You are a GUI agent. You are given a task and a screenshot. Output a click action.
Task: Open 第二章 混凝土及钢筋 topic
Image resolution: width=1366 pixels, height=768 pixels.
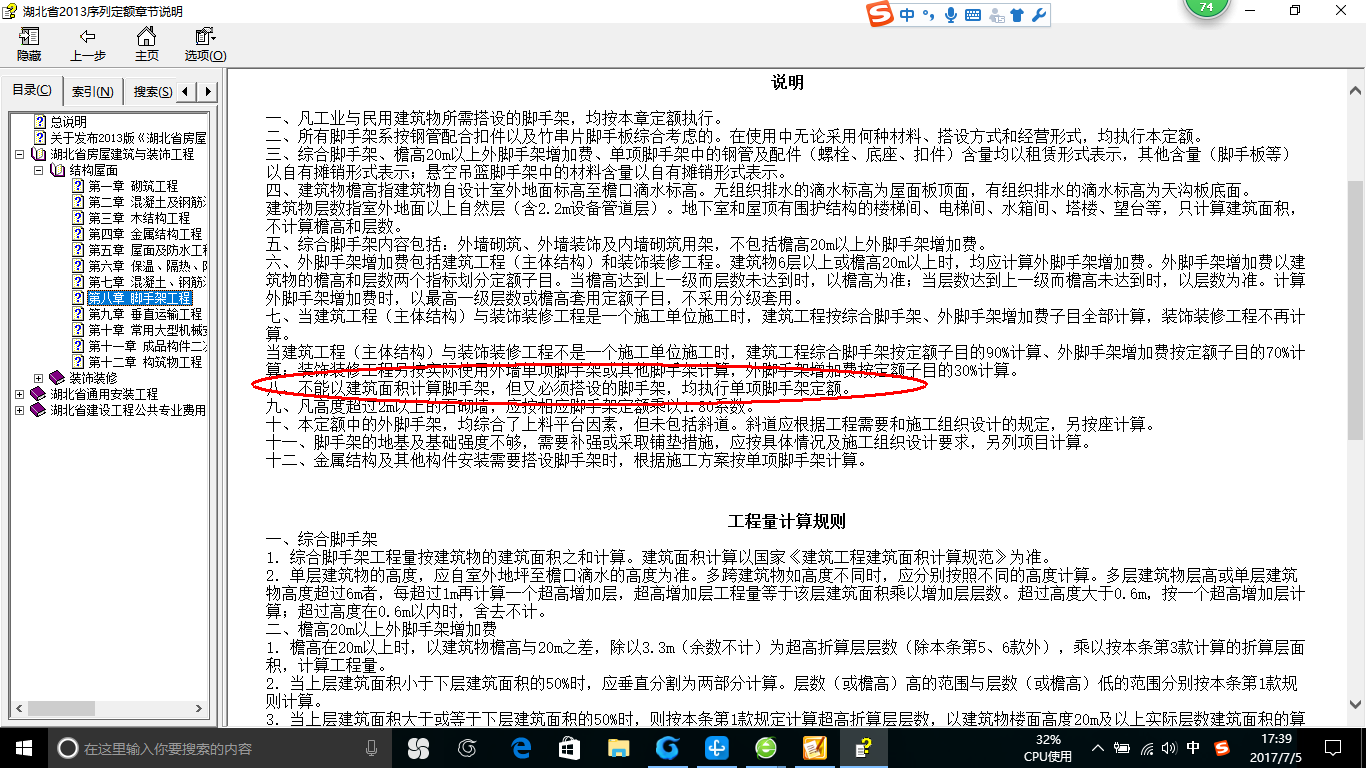point(147,202)
